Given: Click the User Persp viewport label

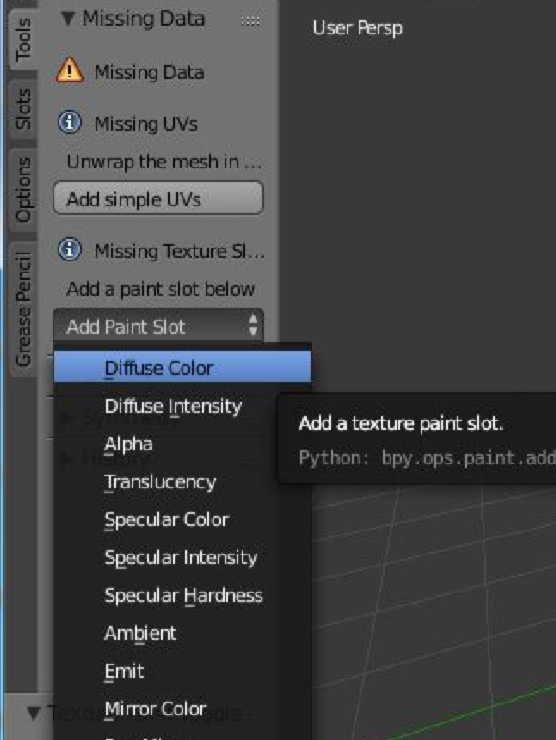Looking at the screenshot, I should click(357, 28).
